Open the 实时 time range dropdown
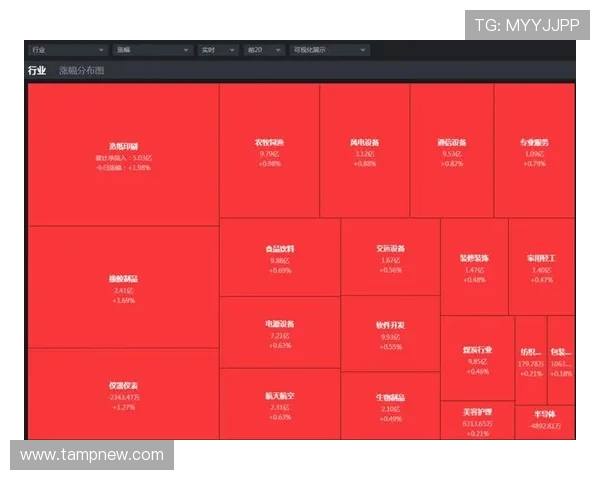This screenshot has height=480, width=600. (x=217, y=49)
